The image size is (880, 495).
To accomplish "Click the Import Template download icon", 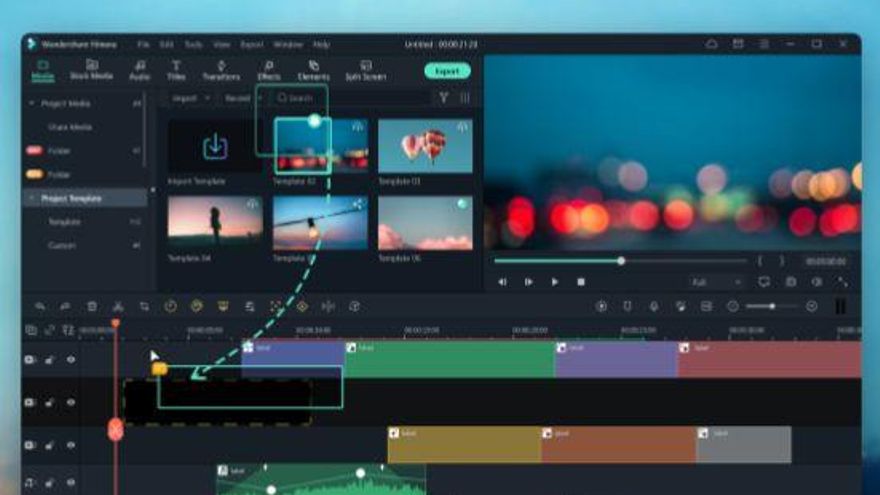I will pos(215,146).
